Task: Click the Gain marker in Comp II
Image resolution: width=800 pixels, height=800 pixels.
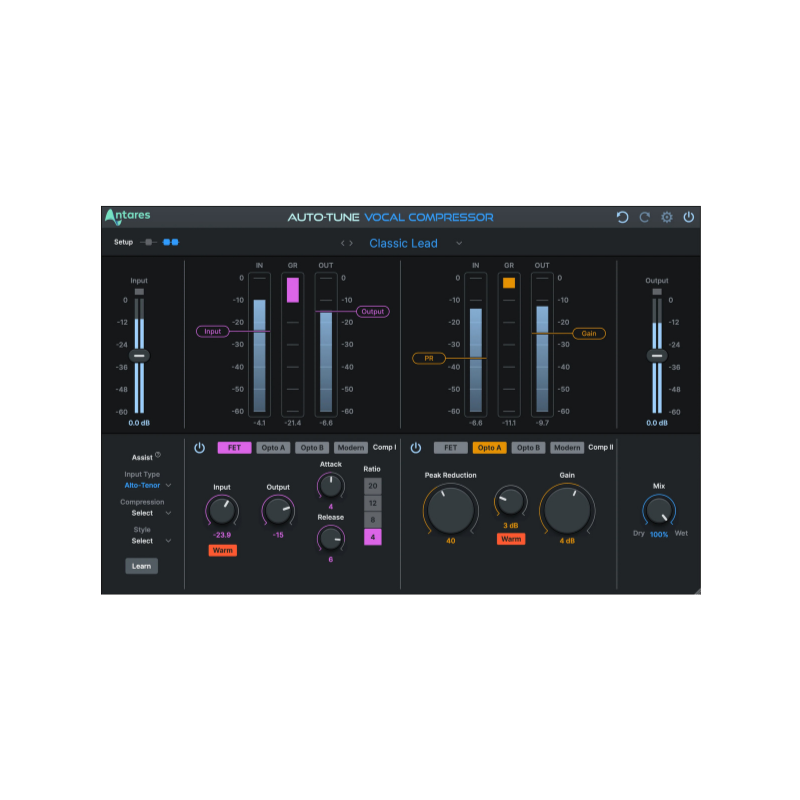Action: (x=589, y=334)
